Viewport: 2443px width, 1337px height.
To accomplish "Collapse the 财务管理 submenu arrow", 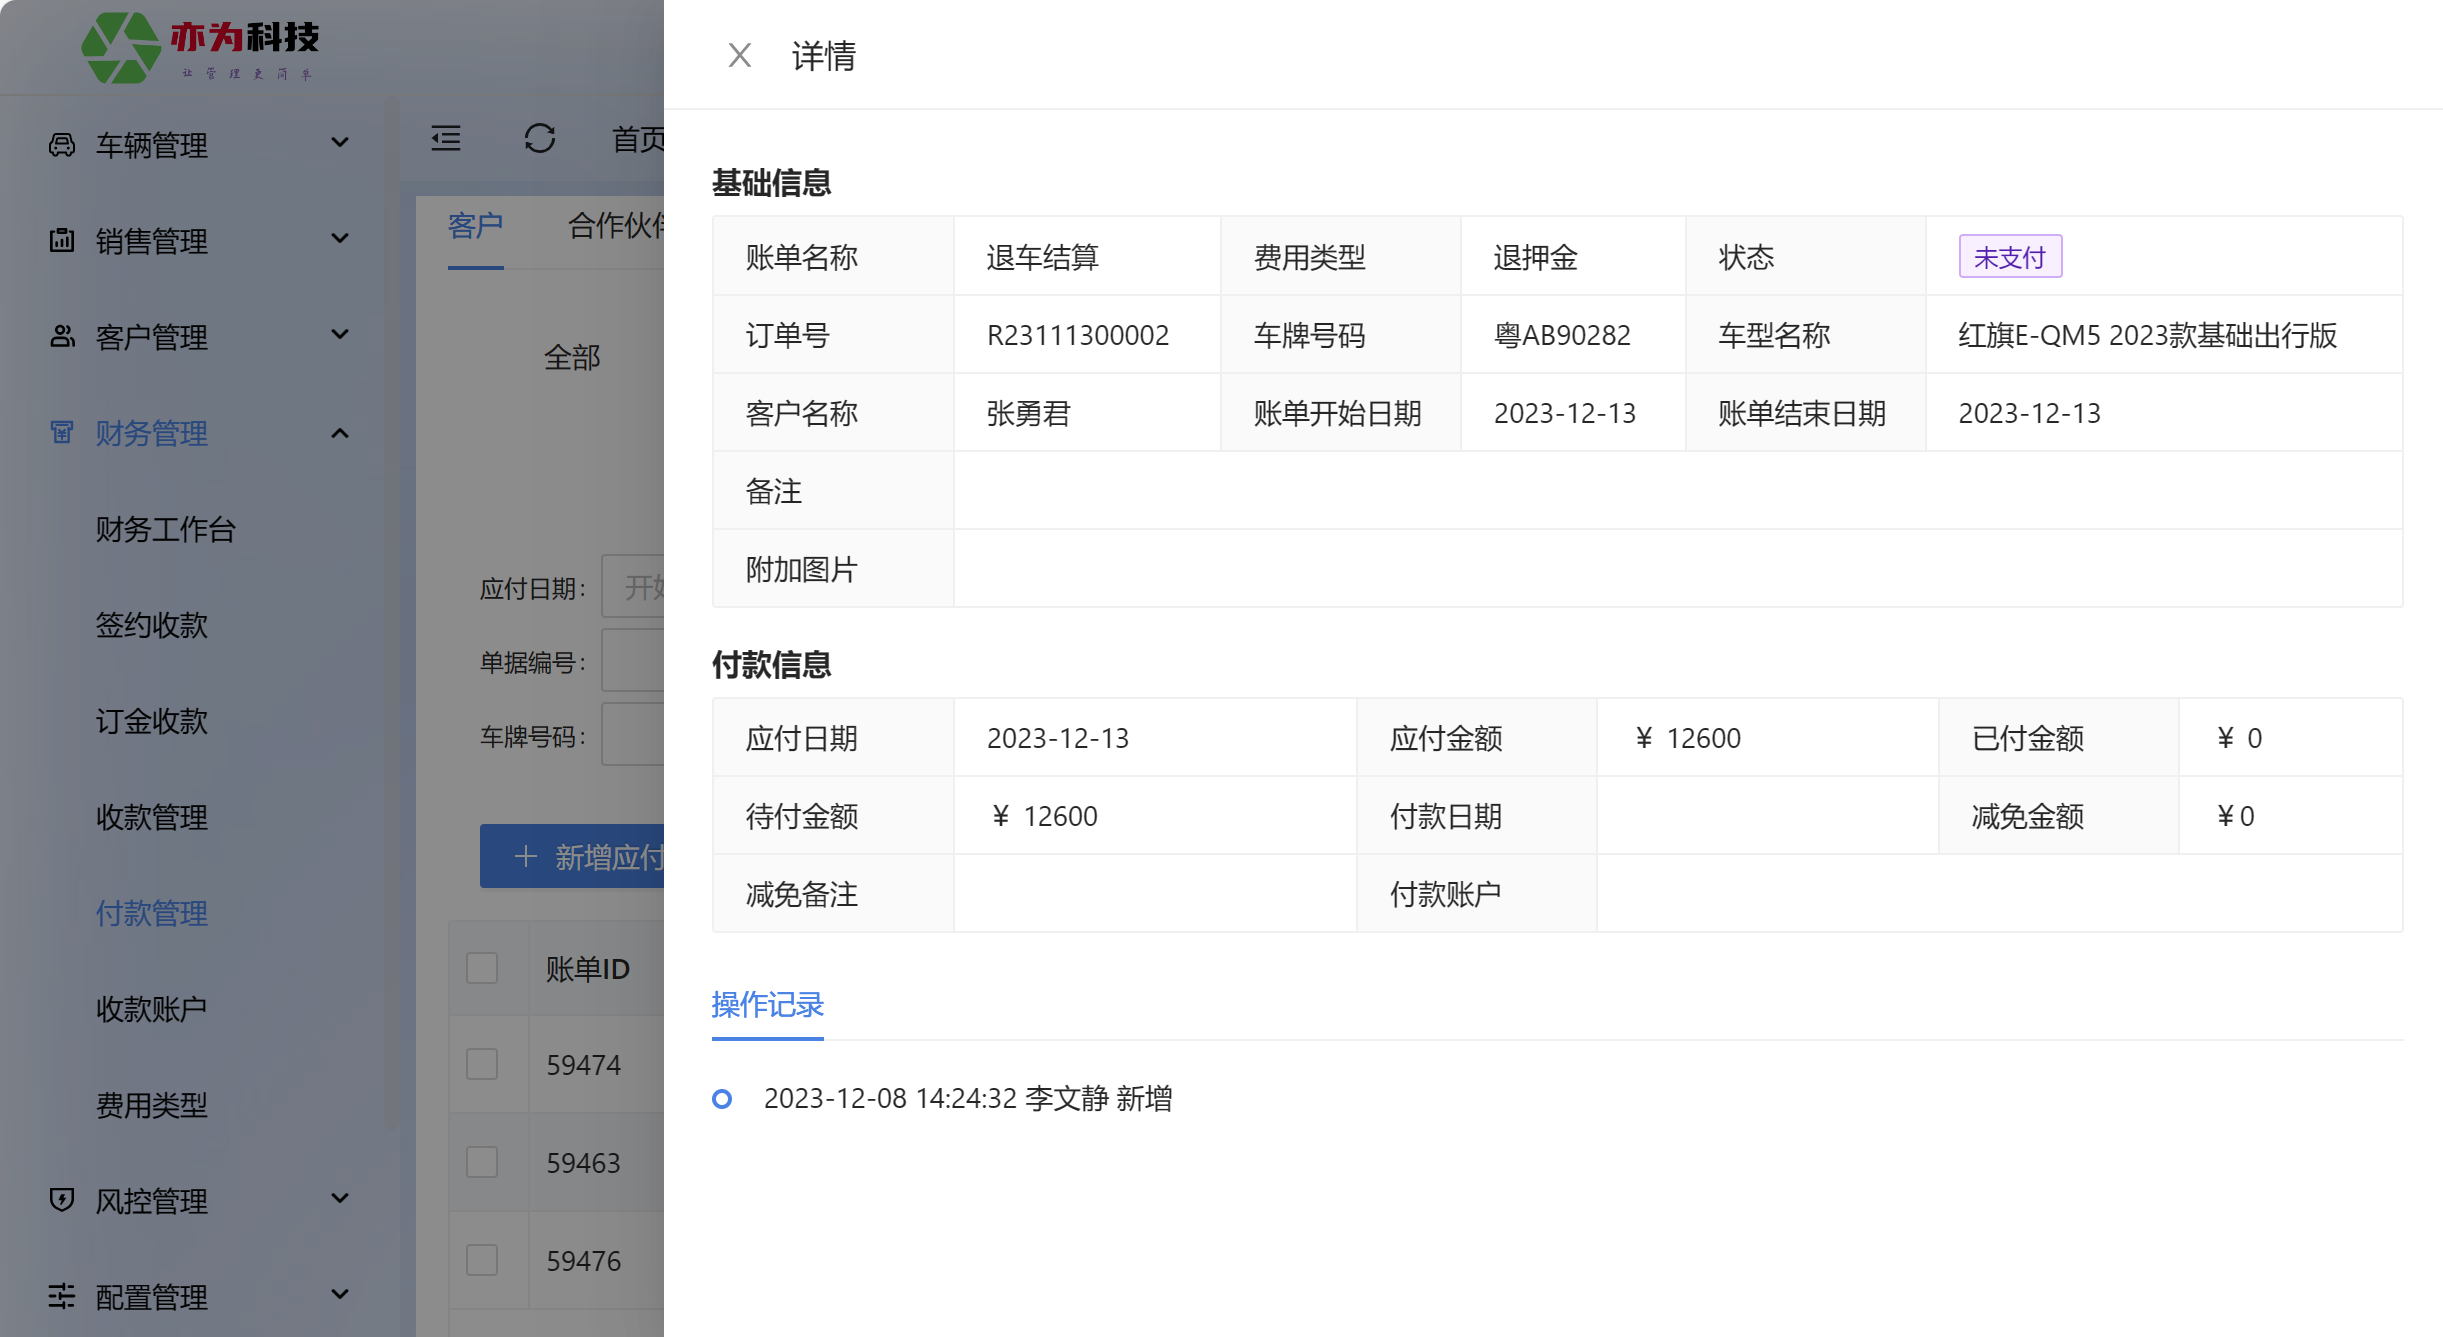I will [340, 433].
